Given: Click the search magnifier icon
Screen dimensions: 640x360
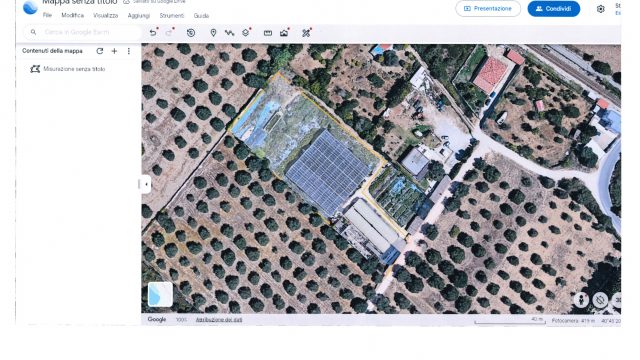Looking at the screenshot, I should point(33,32).
